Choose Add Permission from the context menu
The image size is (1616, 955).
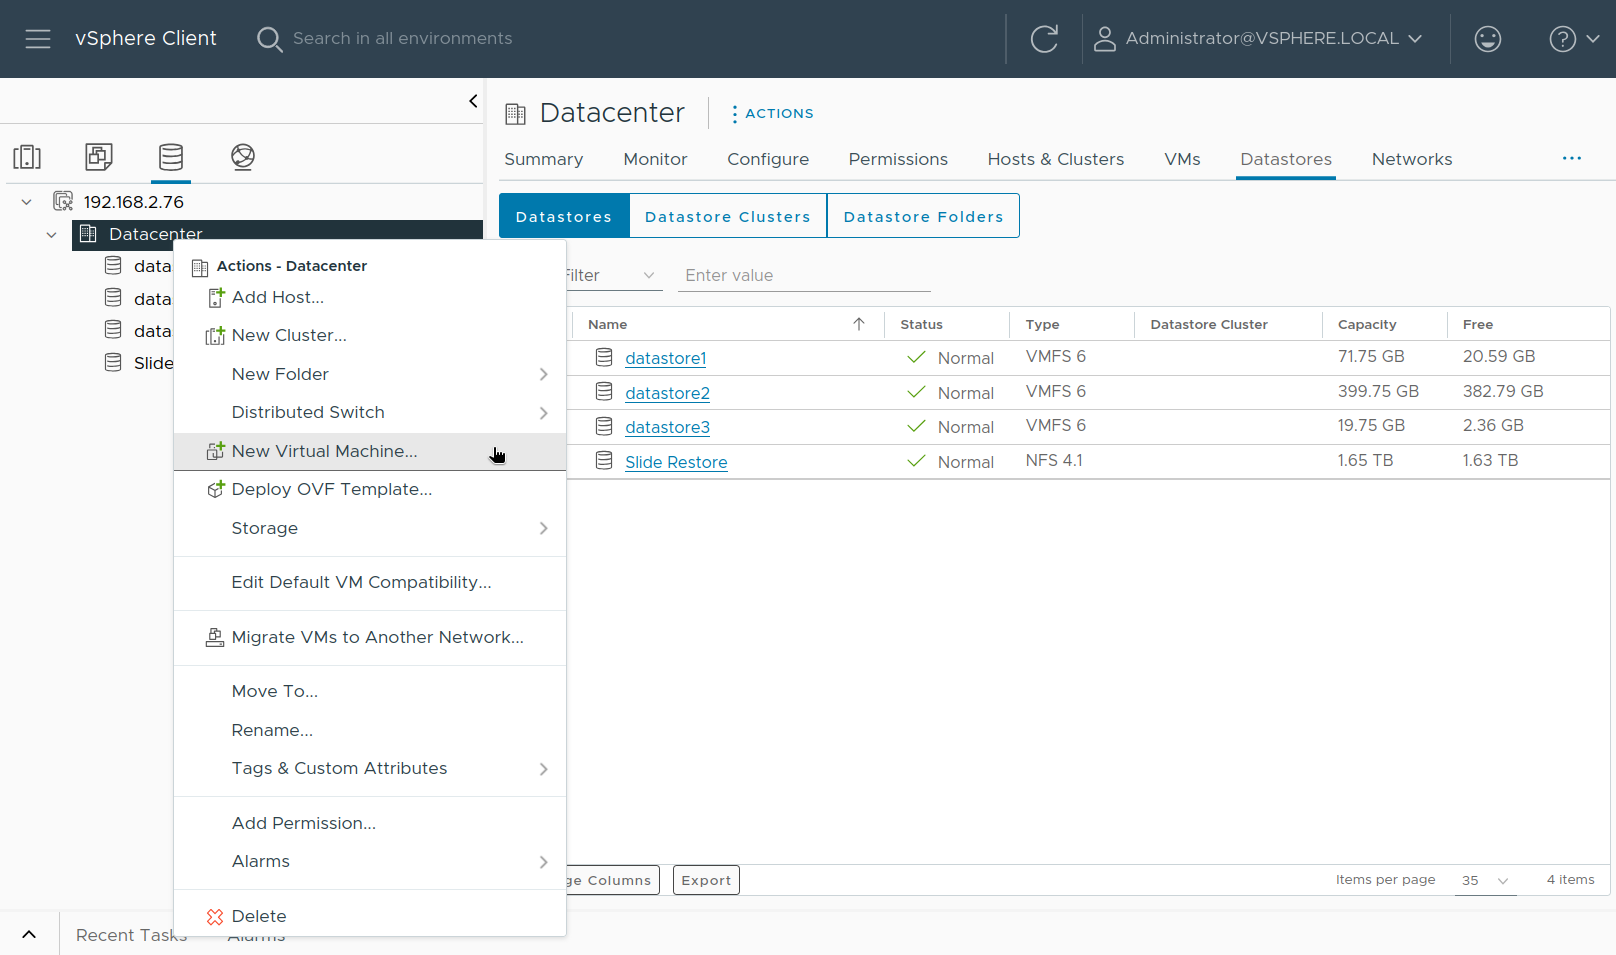pyautogui.click(x=370, y=823)
